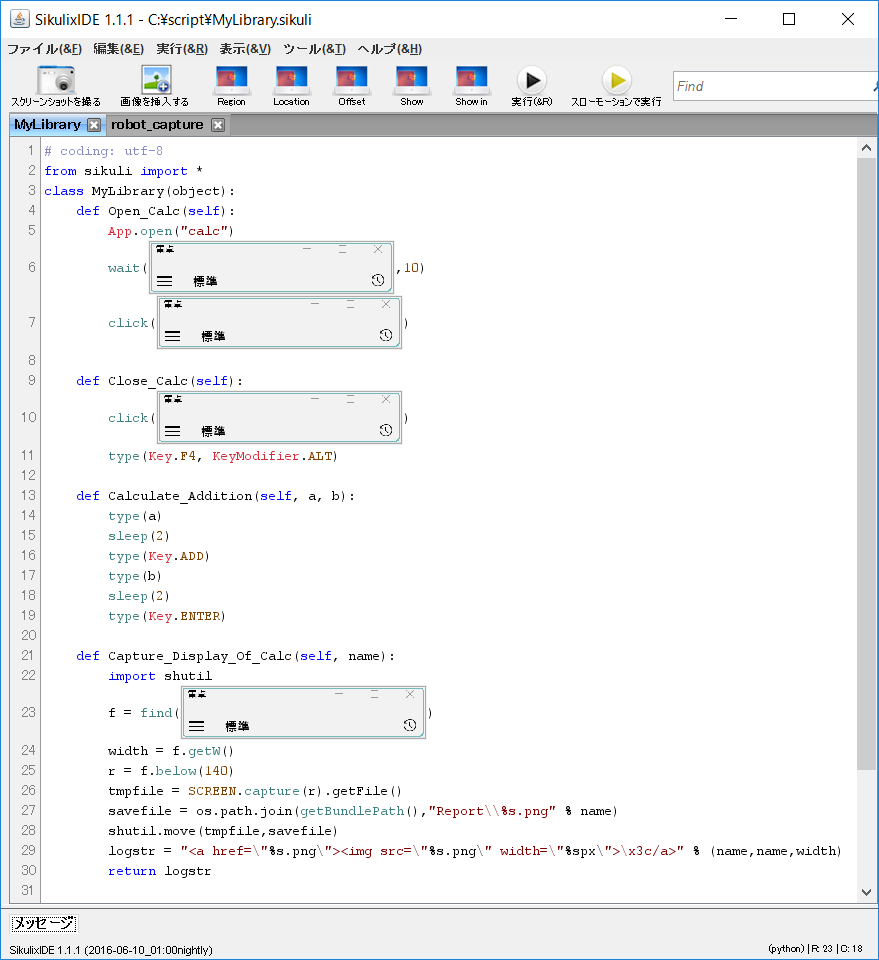This screenshot has width=879, height=960.
Task: Open the 実行(R) menu
Action: (182, 48)
